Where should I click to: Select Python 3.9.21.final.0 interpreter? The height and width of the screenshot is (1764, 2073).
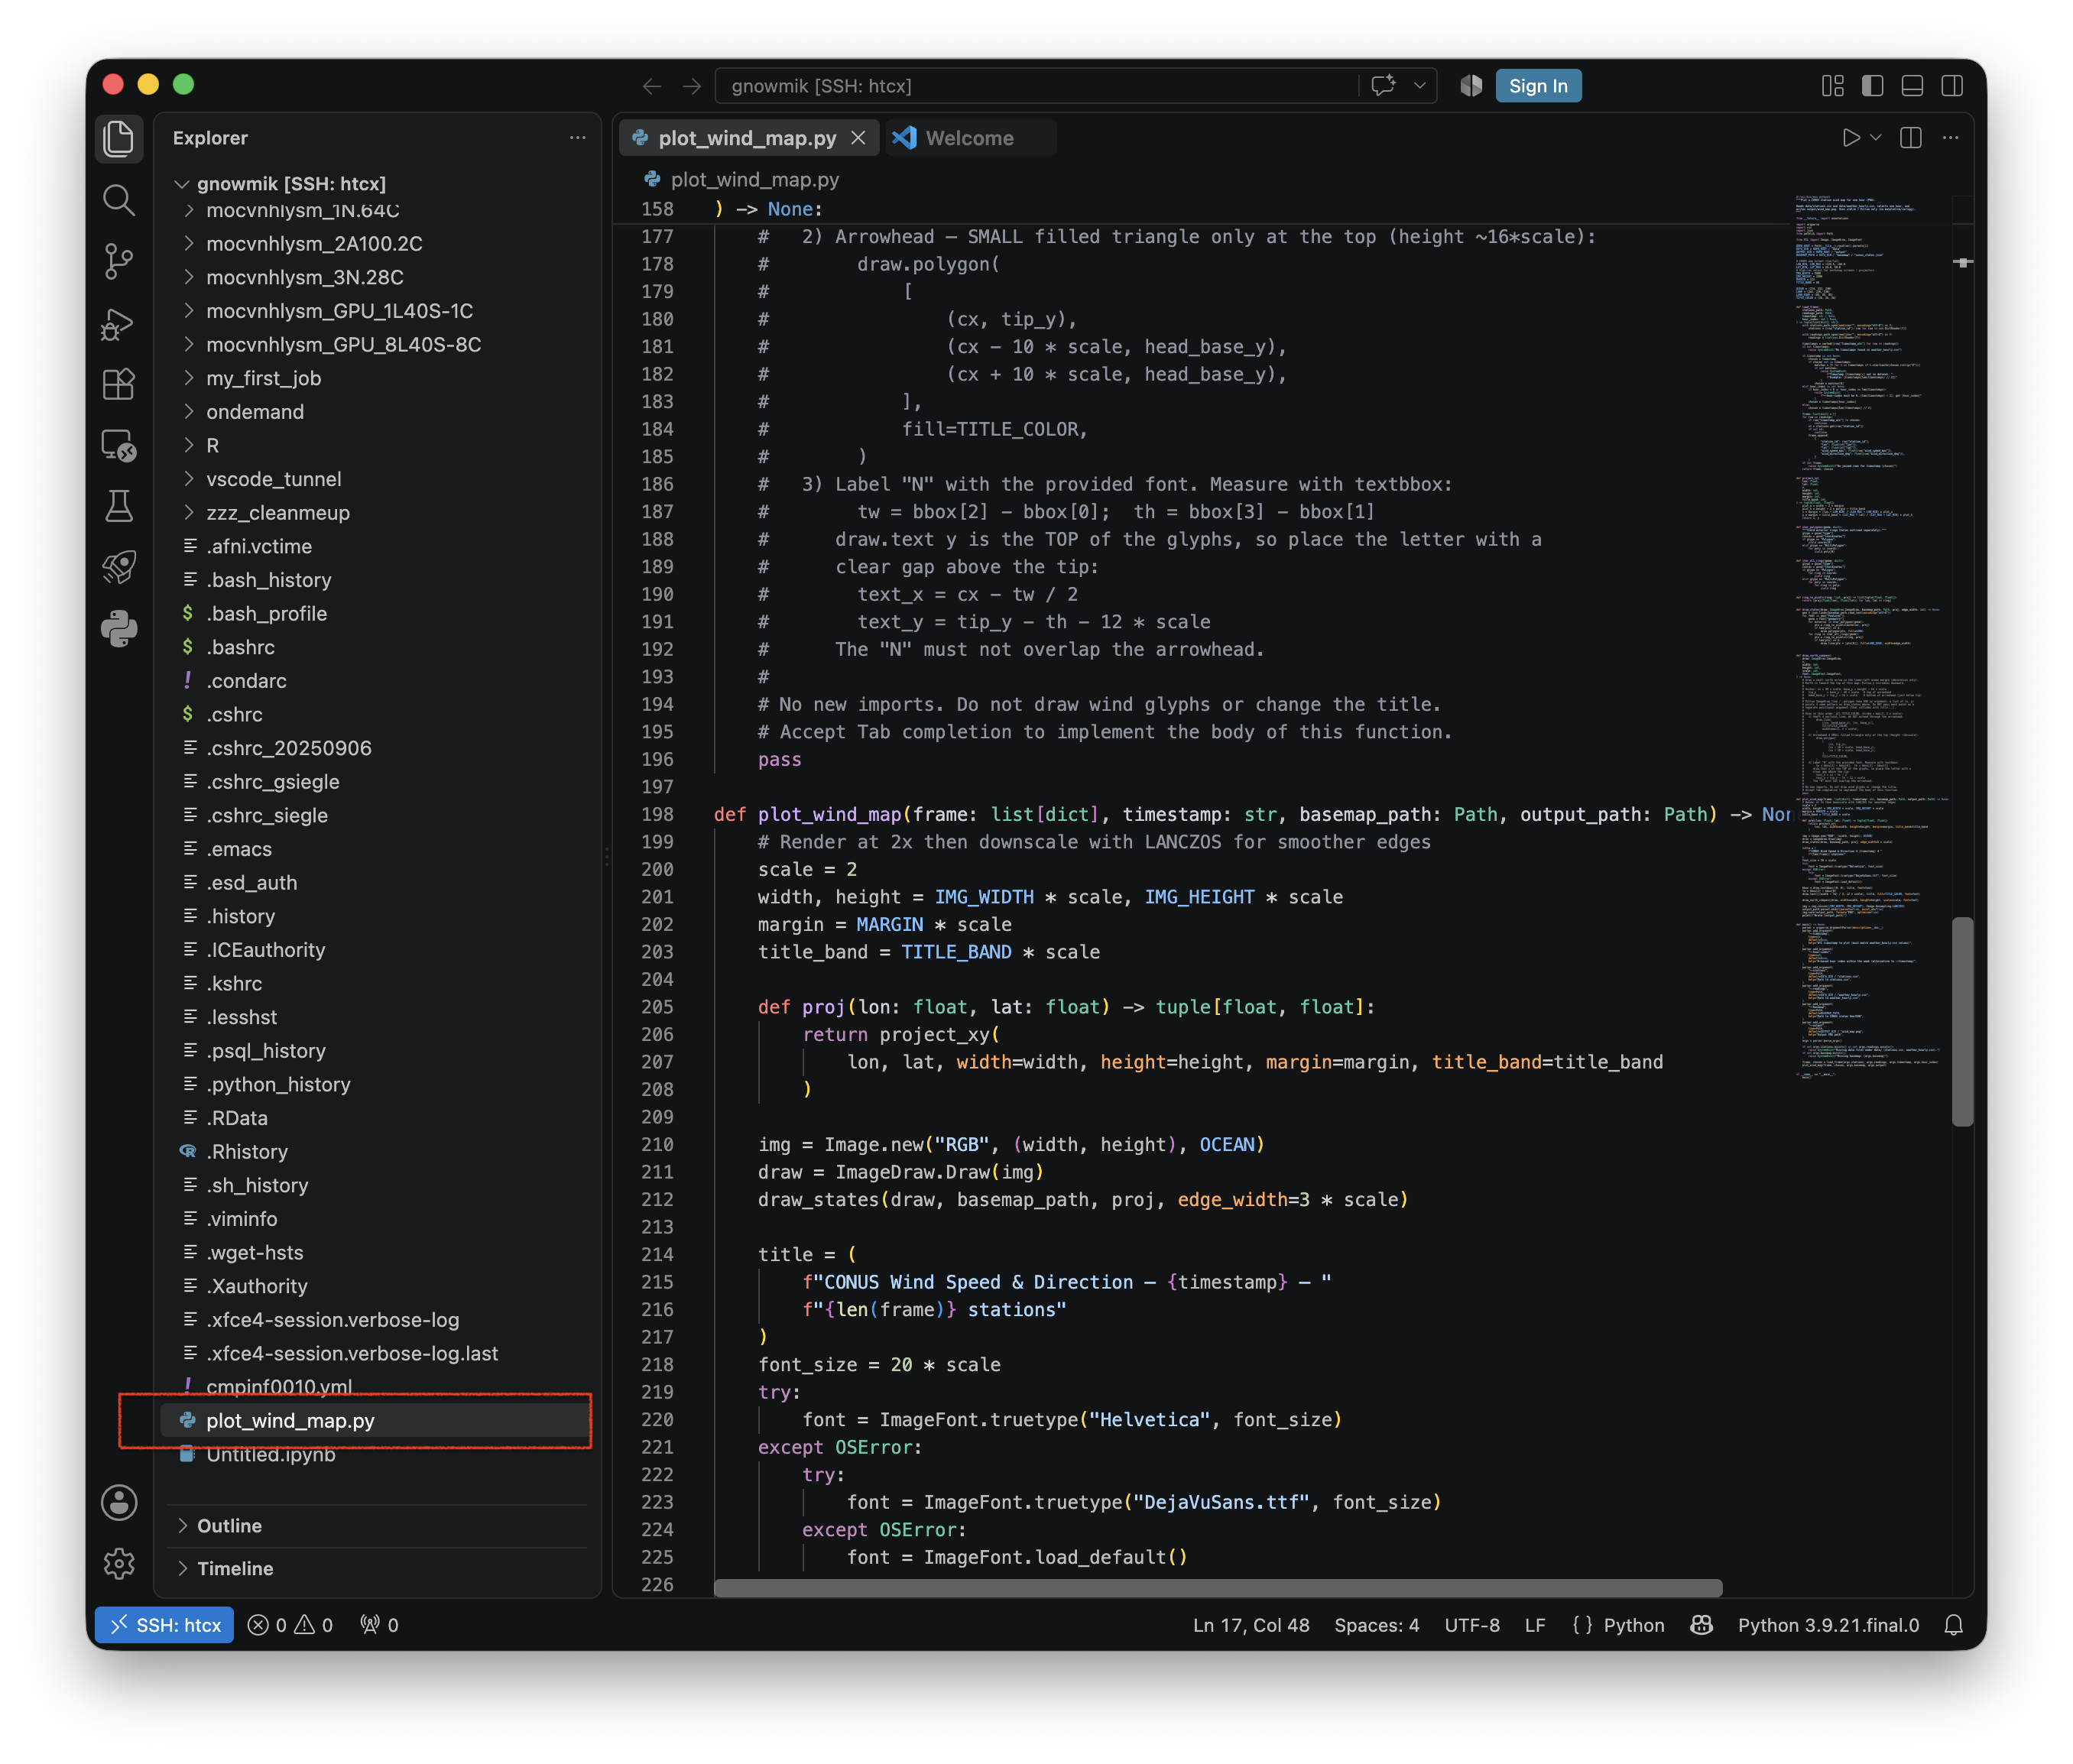(x=1828, y=1625)
